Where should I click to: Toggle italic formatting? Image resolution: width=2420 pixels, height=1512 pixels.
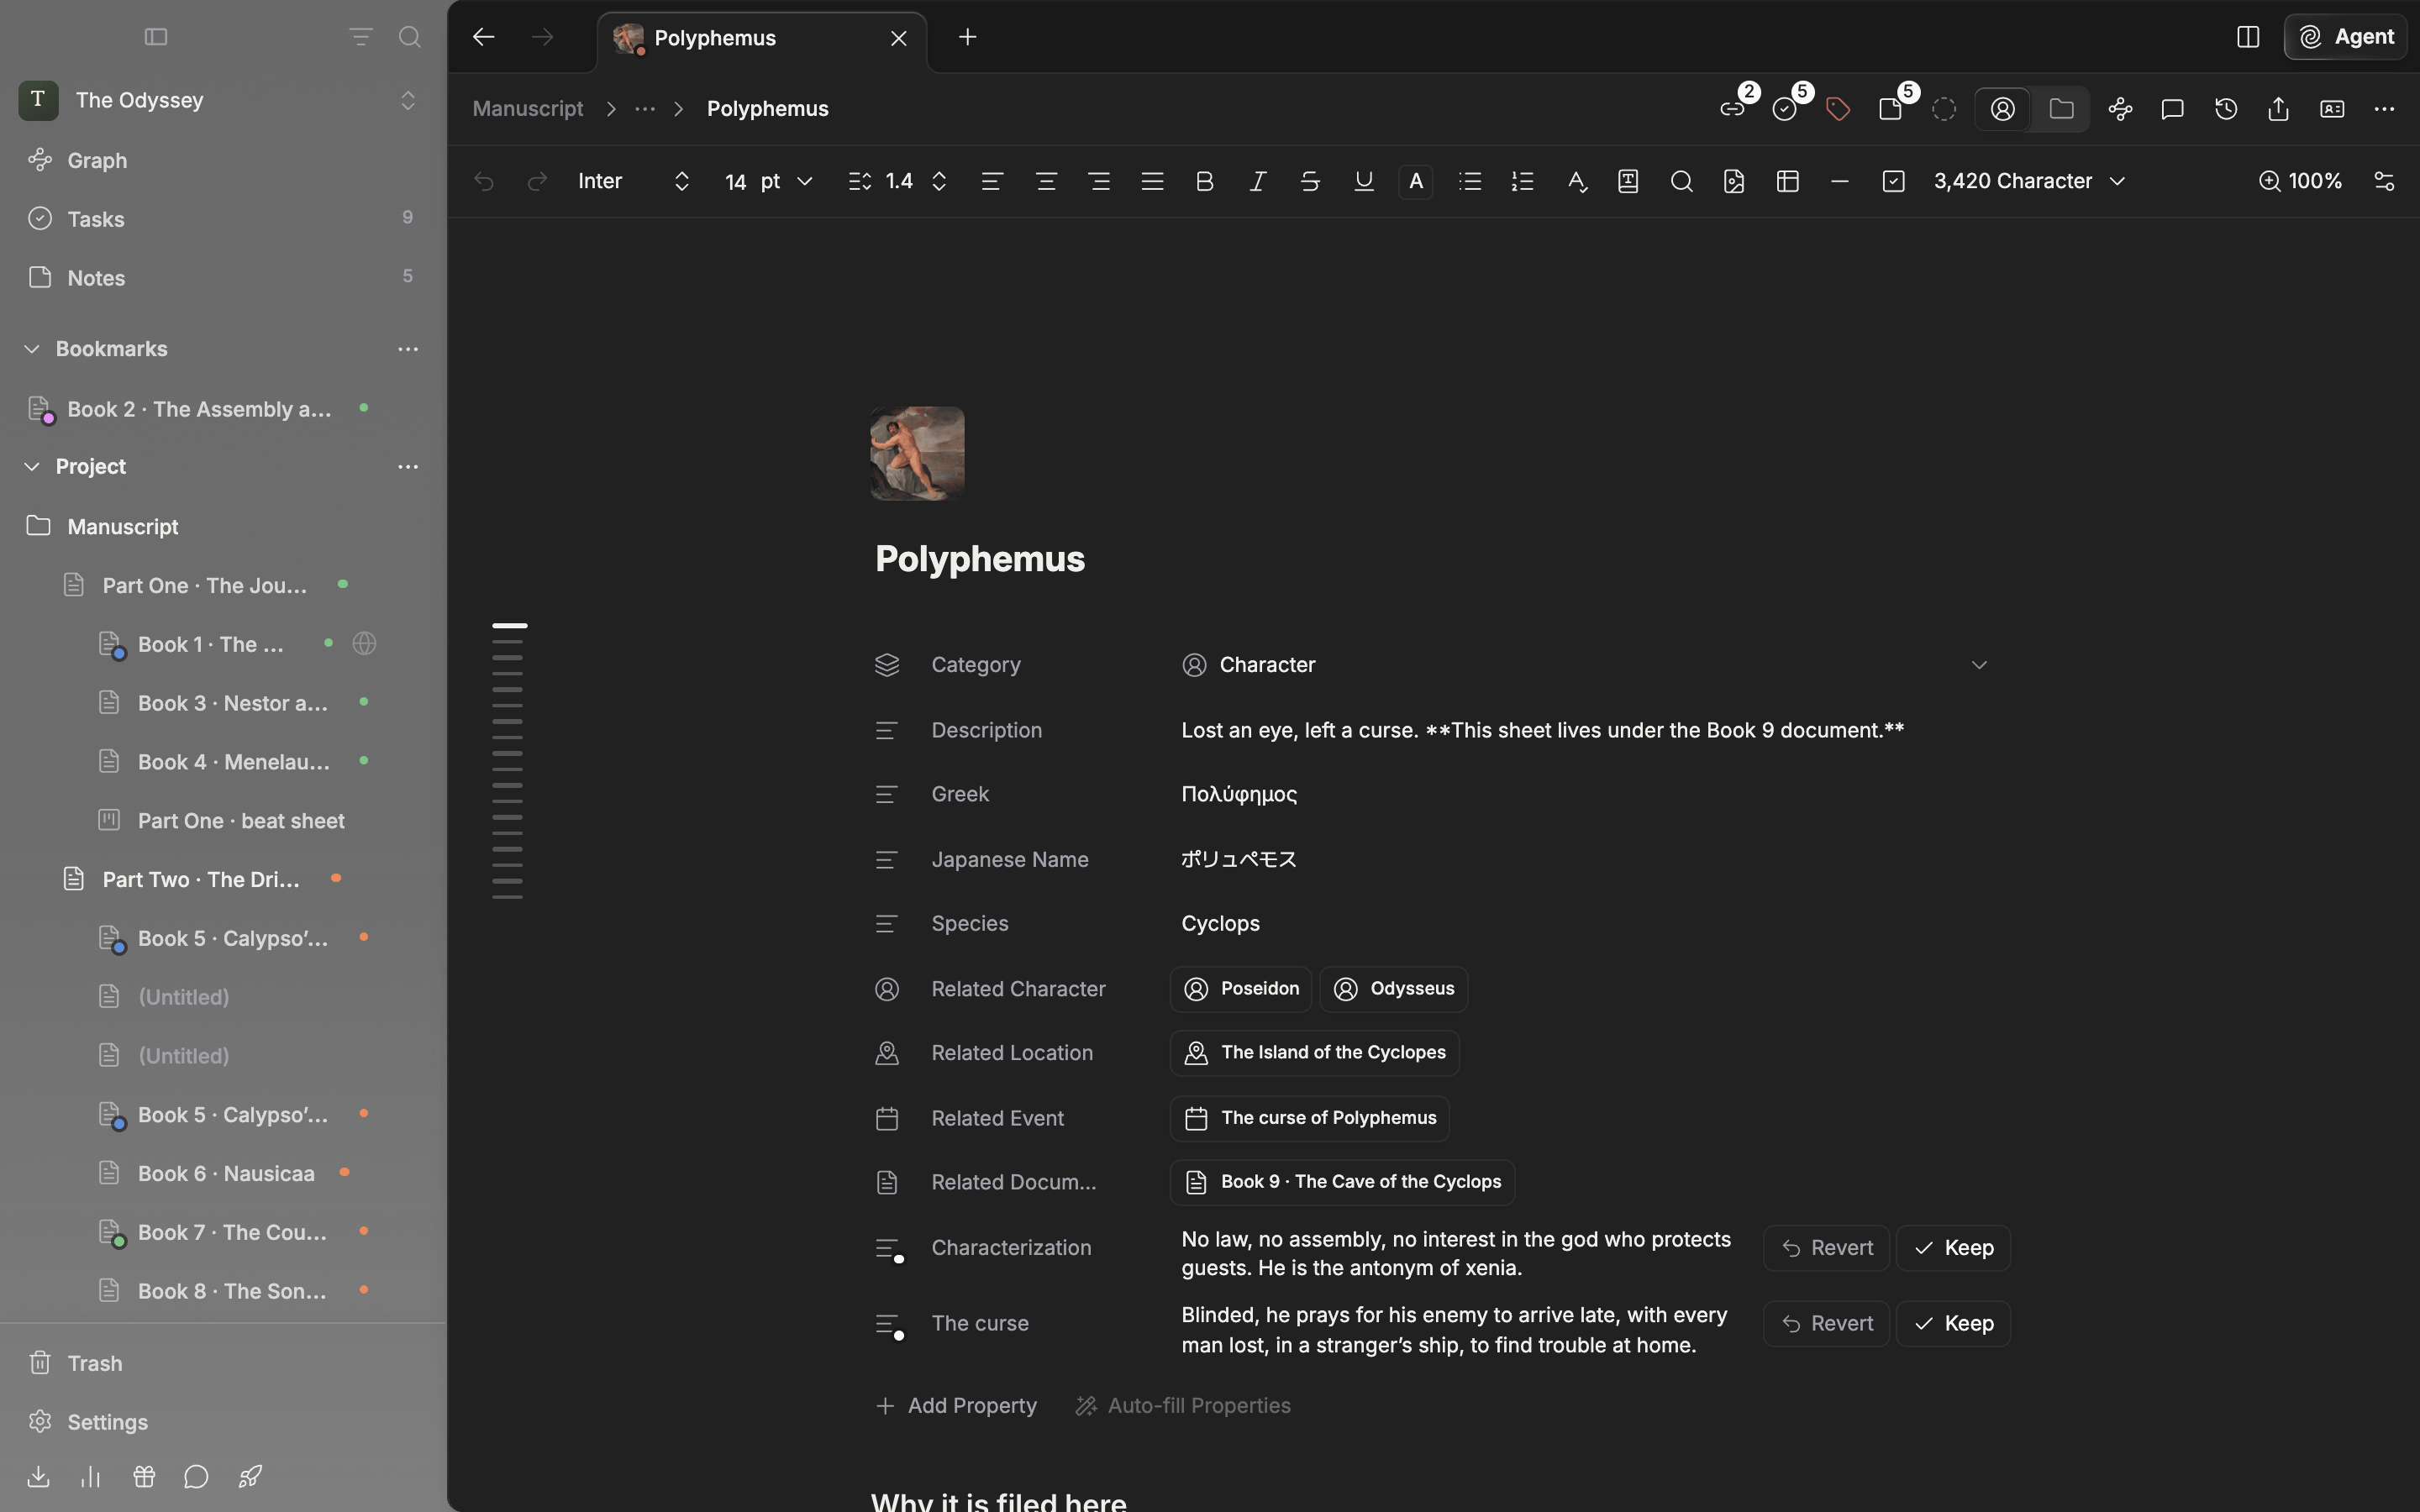[1258, 181]
